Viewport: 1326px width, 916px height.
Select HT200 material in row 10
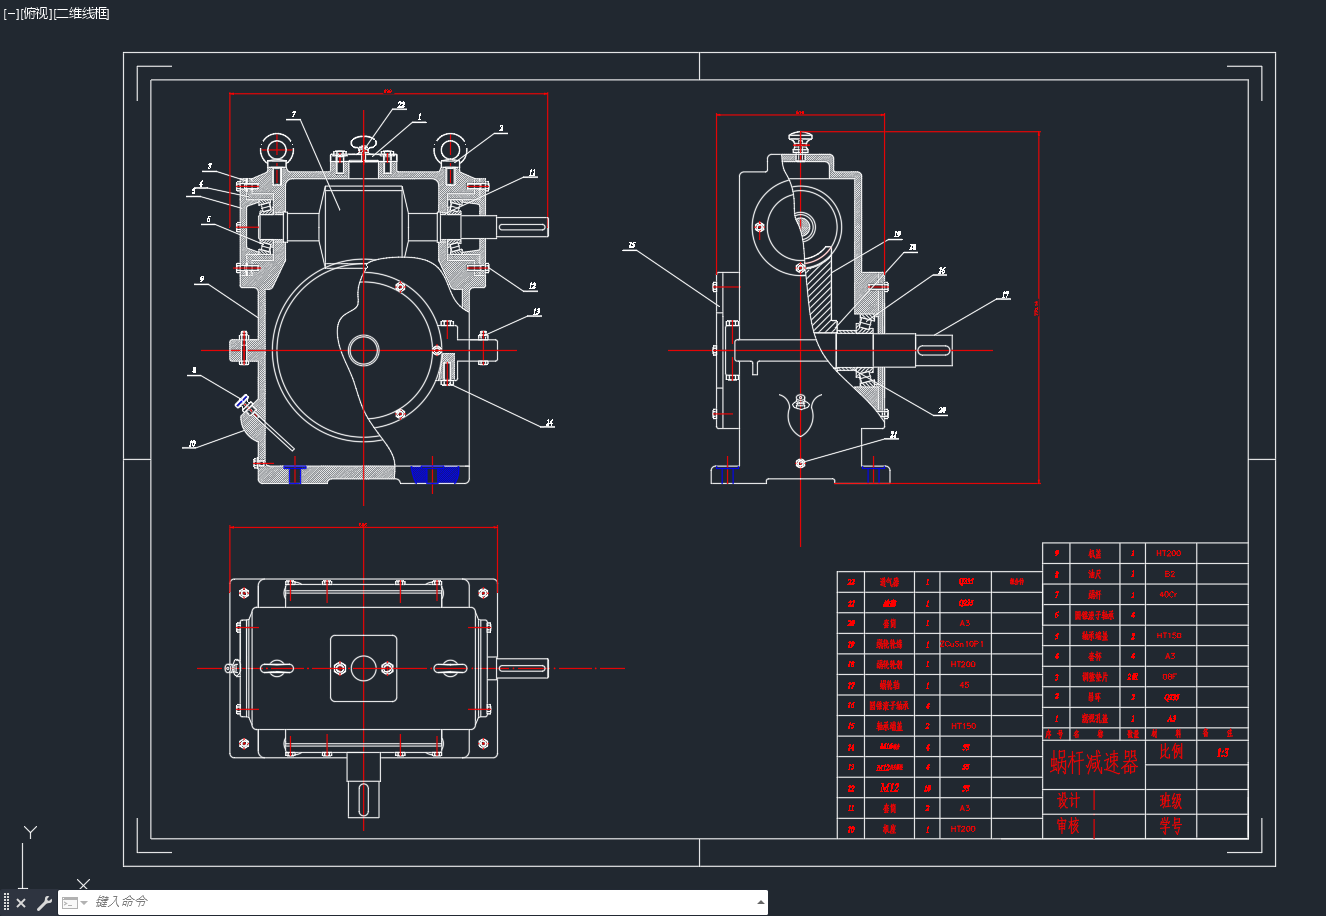click(964, 829)
